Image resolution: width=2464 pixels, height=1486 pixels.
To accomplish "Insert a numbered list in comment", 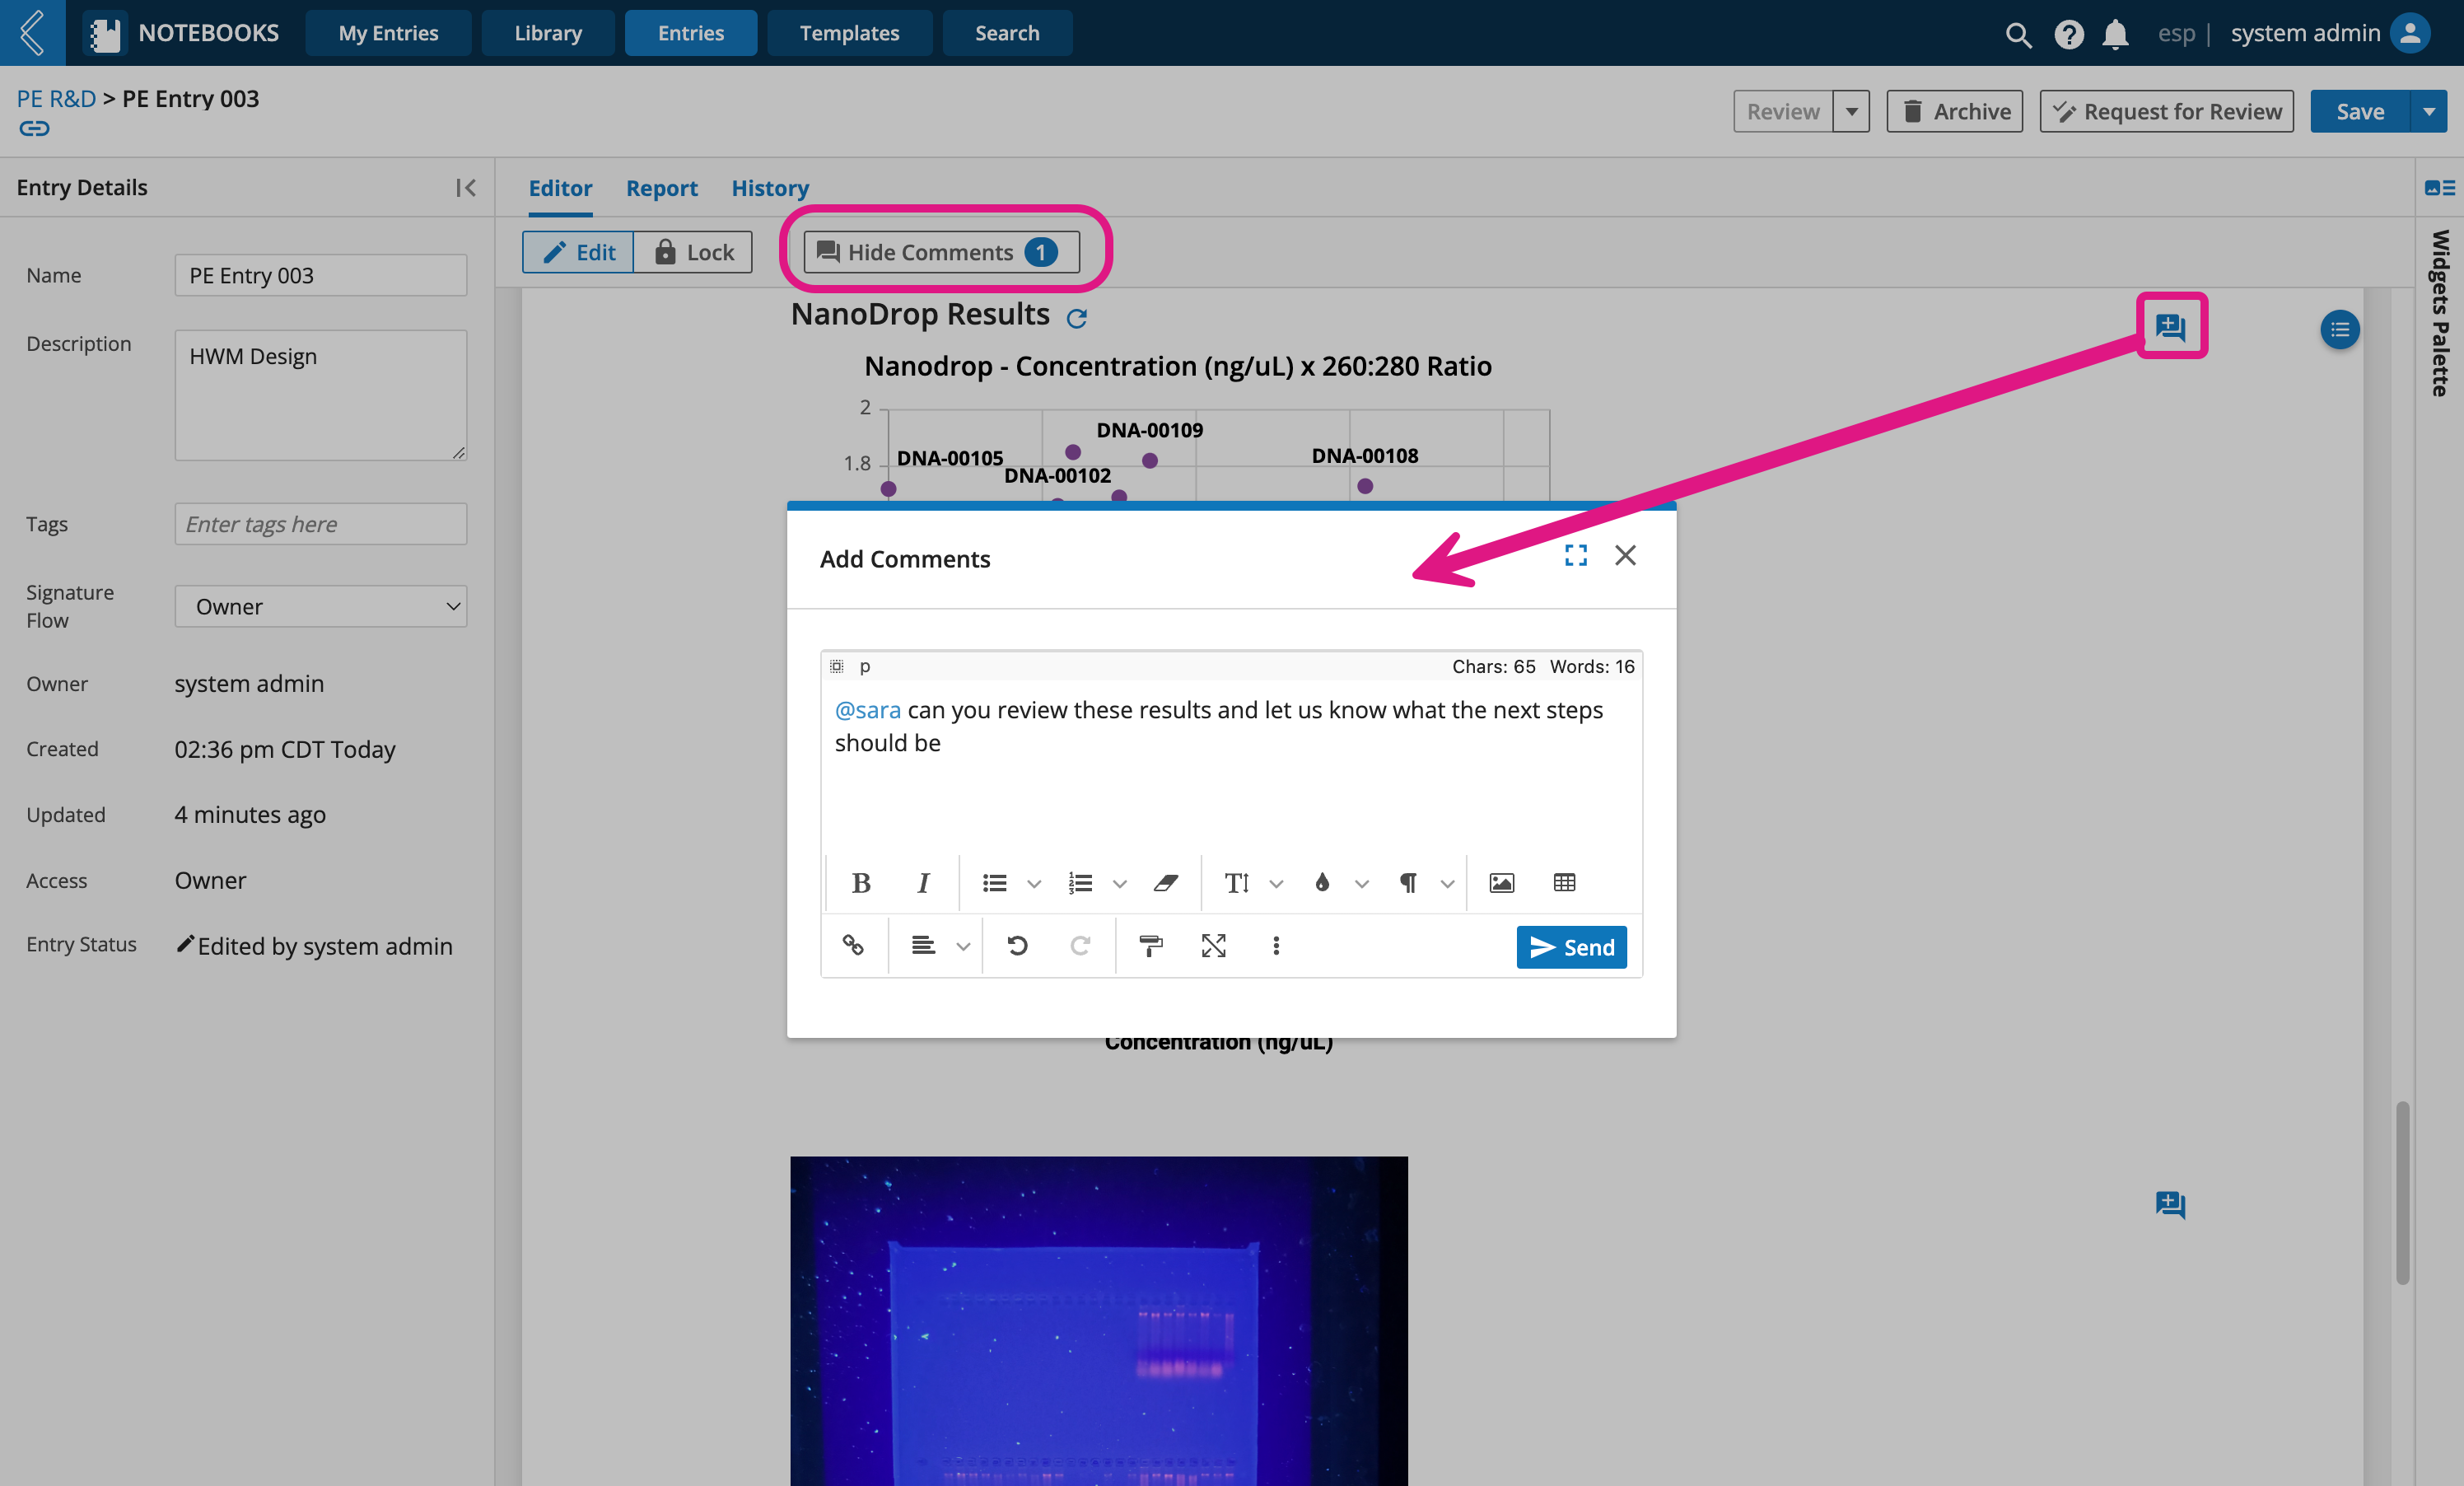I will pyautogui.click(x=1080, y=883).
